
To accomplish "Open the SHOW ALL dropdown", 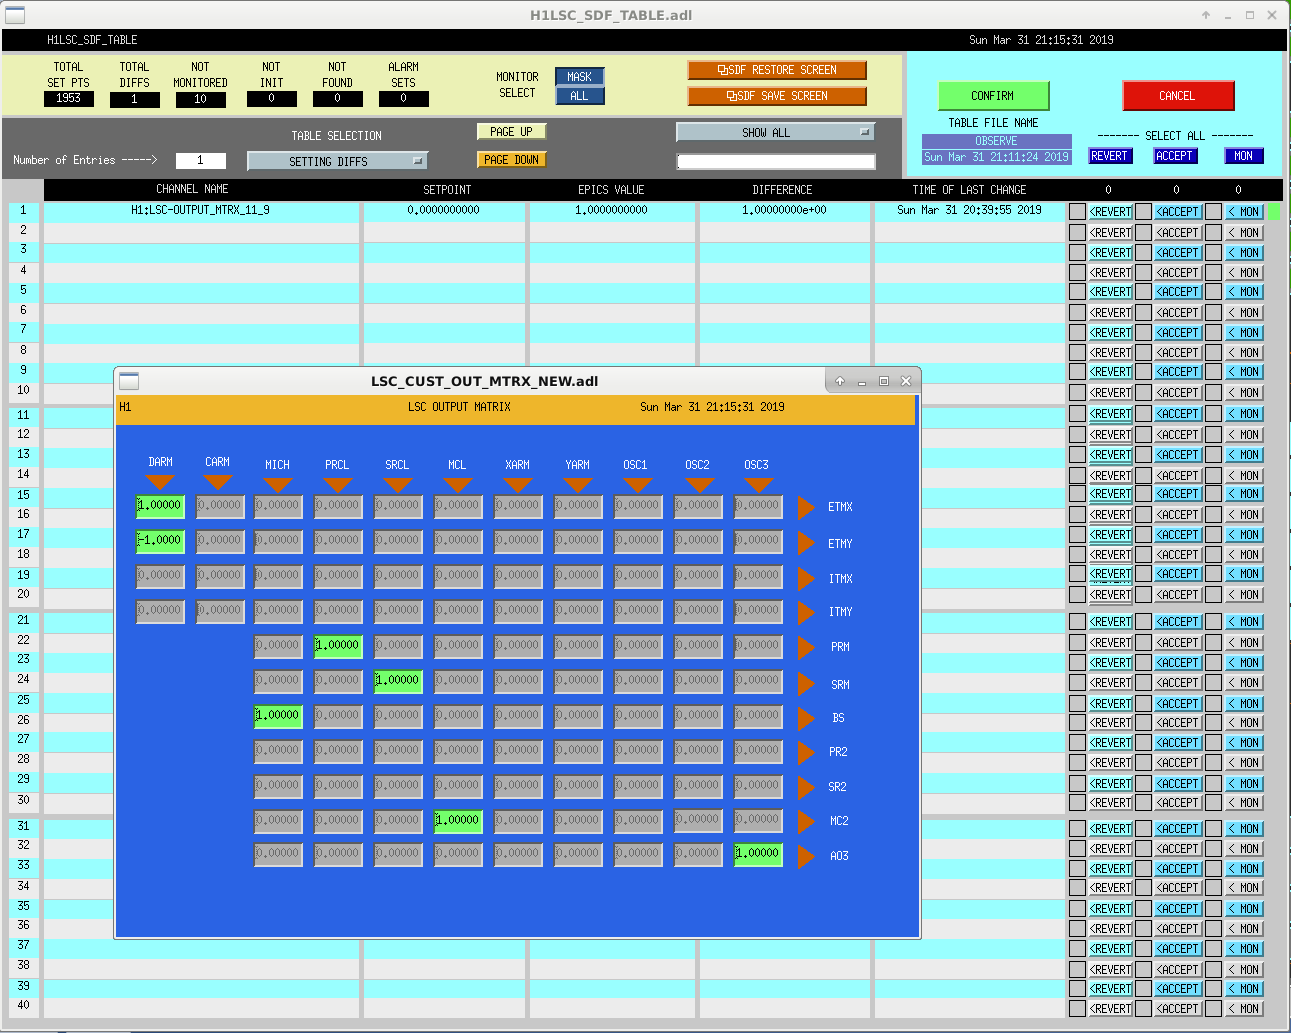I will (776, 132).
